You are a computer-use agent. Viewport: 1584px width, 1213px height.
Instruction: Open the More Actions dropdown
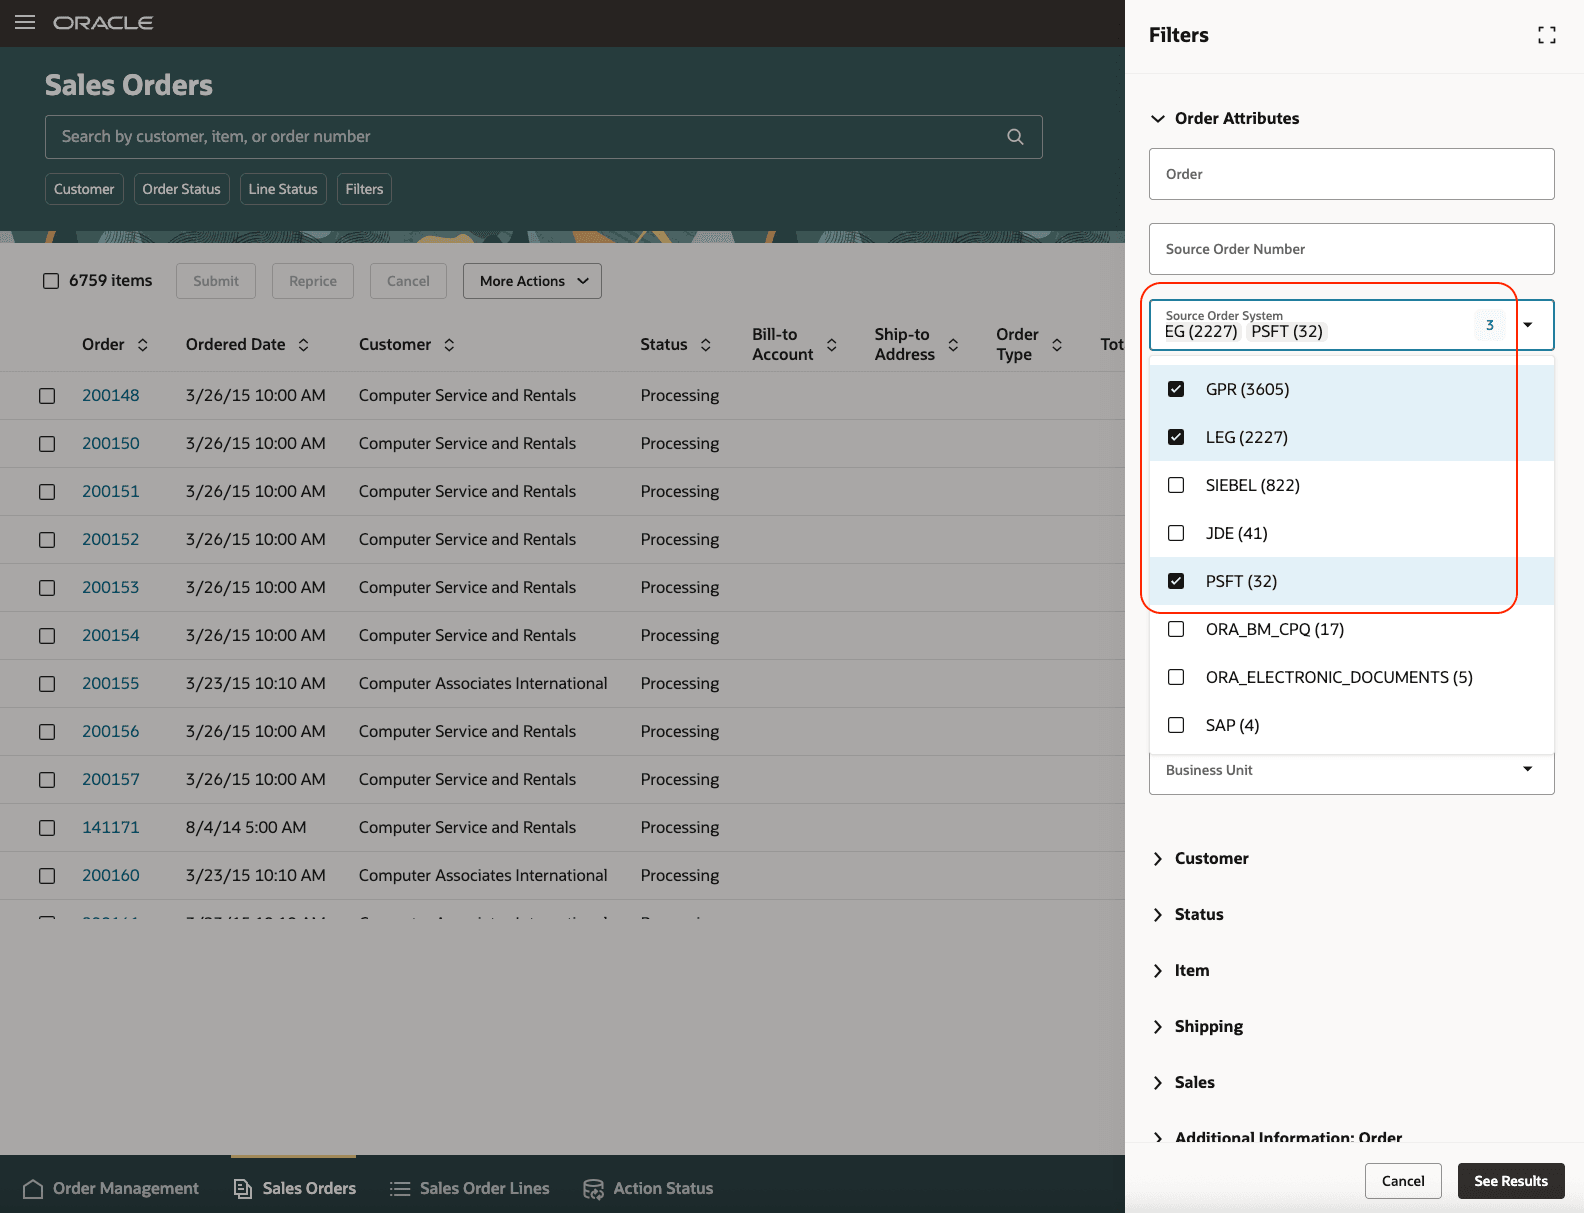(x=532, y=281)
